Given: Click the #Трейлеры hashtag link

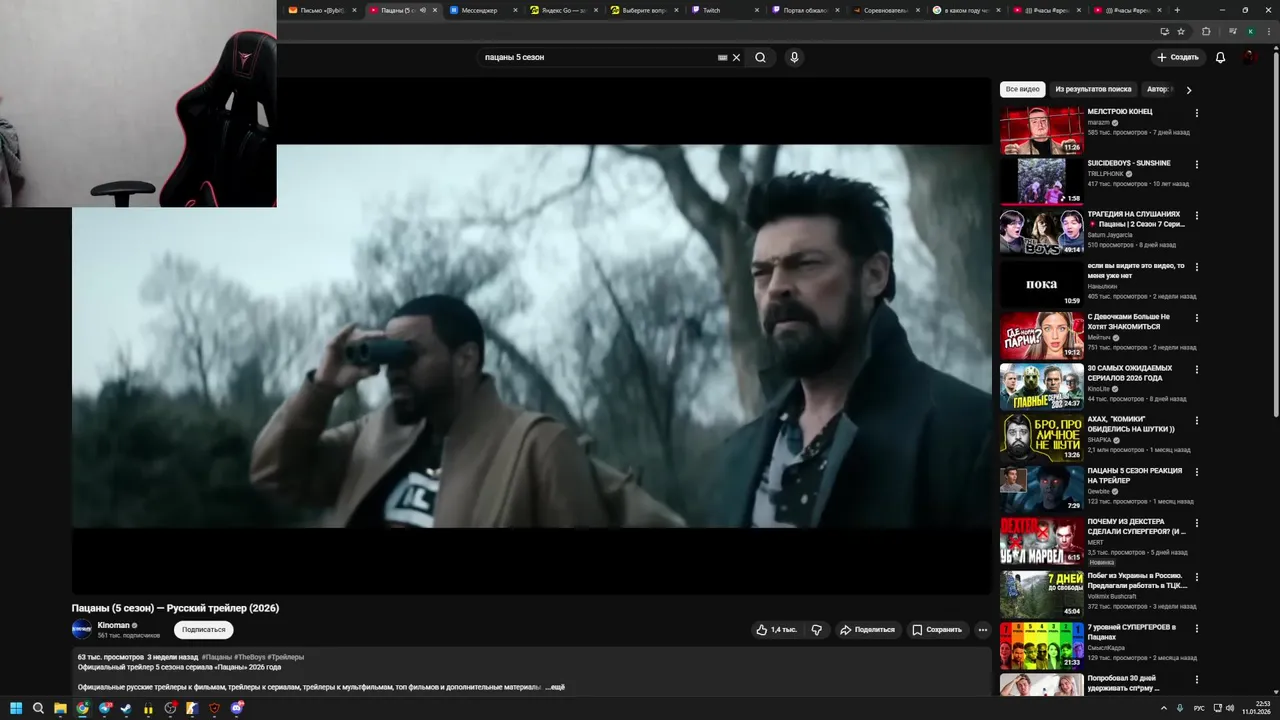Looking at the screenshot, I should pyautogui.click(x=286, y=657).
